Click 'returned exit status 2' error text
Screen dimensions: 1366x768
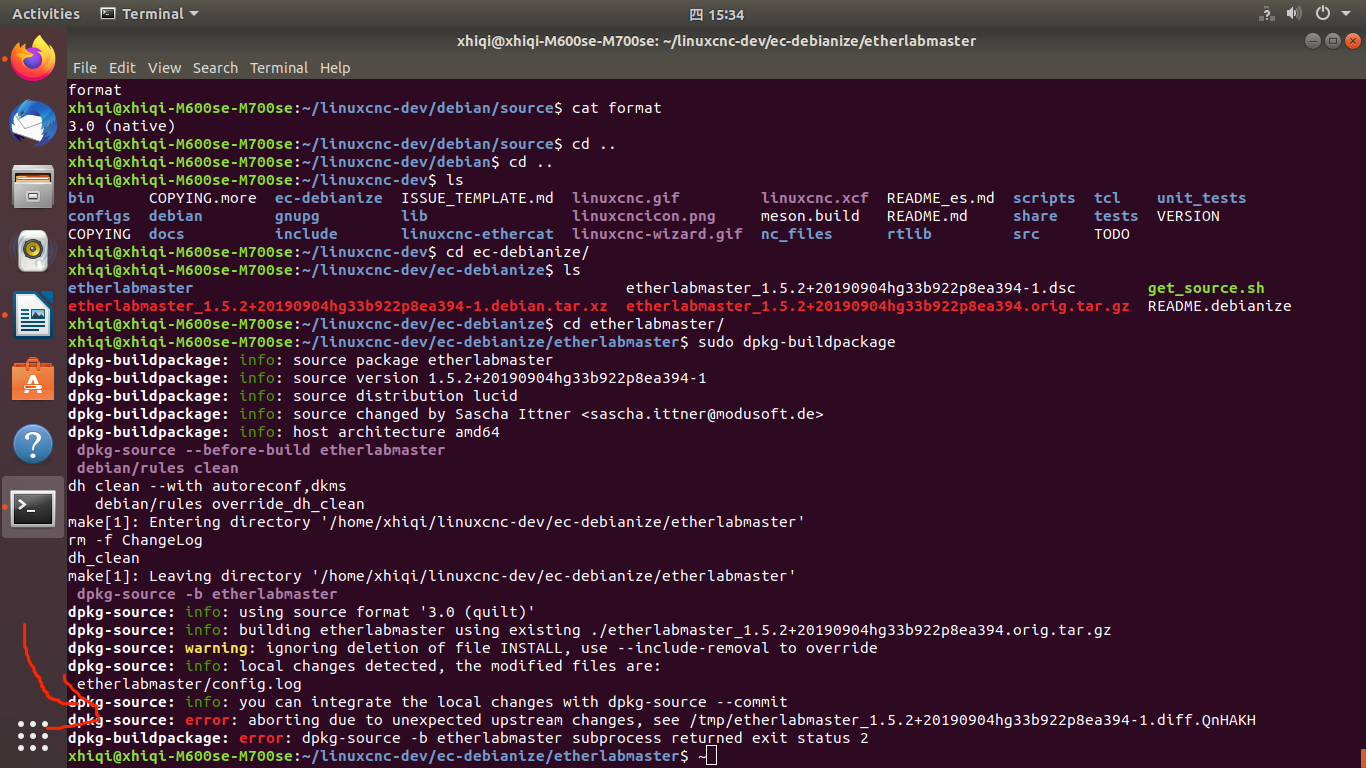tap(769, 738)
